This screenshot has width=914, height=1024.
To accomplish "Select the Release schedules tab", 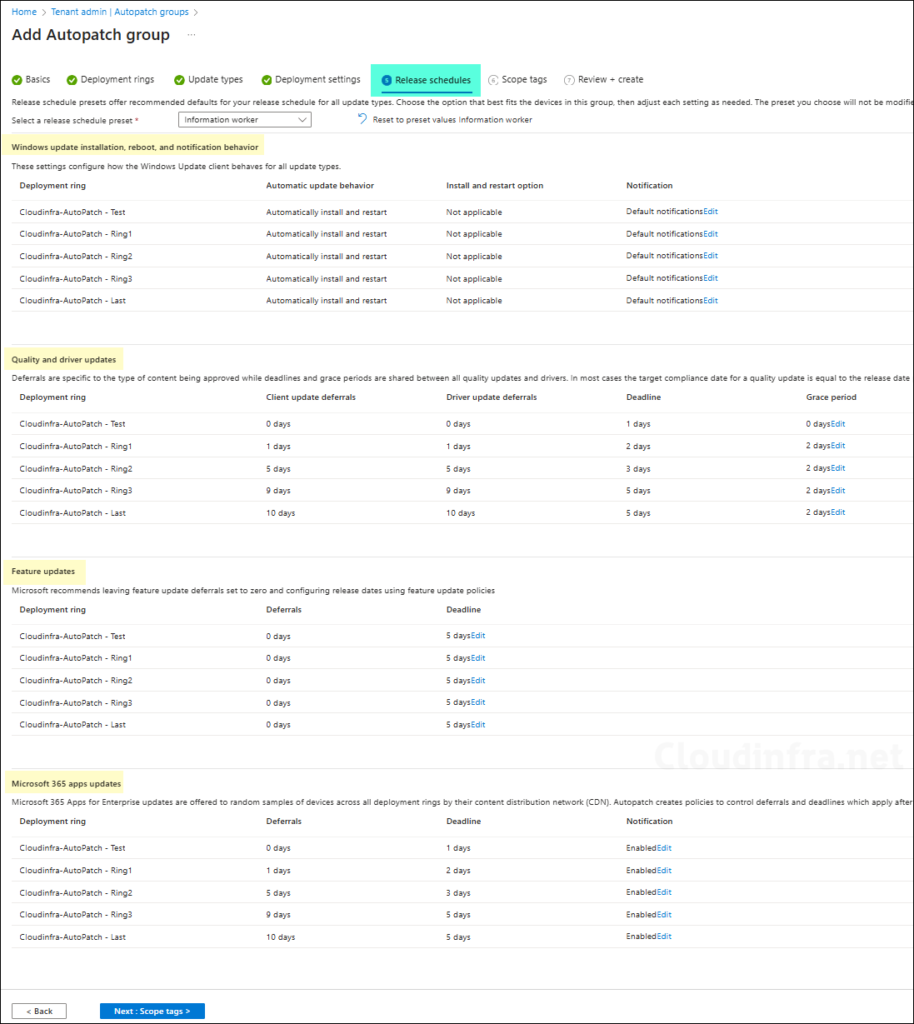I will [426, 80].
